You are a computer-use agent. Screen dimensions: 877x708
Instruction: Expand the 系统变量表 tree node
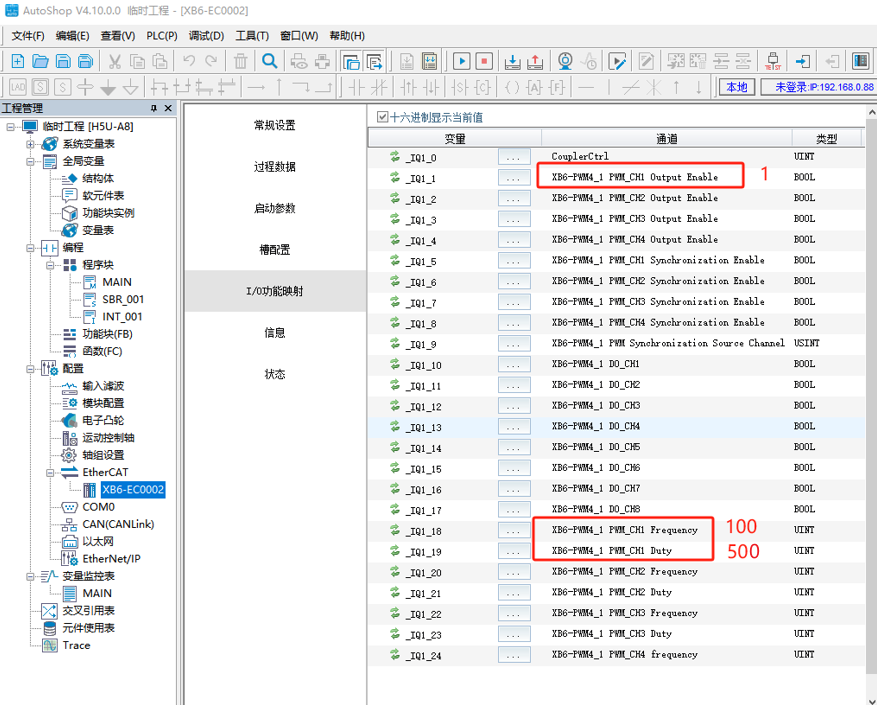(30, 144)
